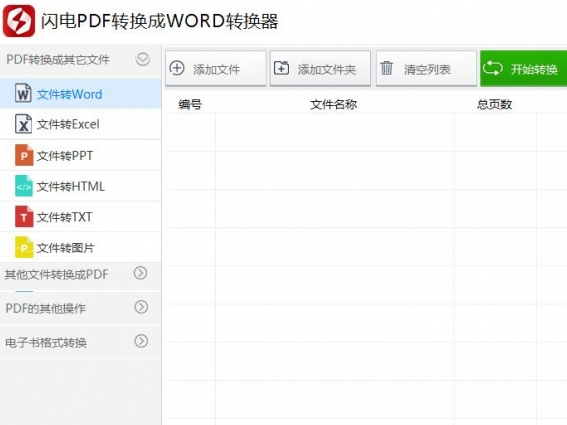
Task: Open the 文件转图片 conversion option
Action: click(80, 248)
